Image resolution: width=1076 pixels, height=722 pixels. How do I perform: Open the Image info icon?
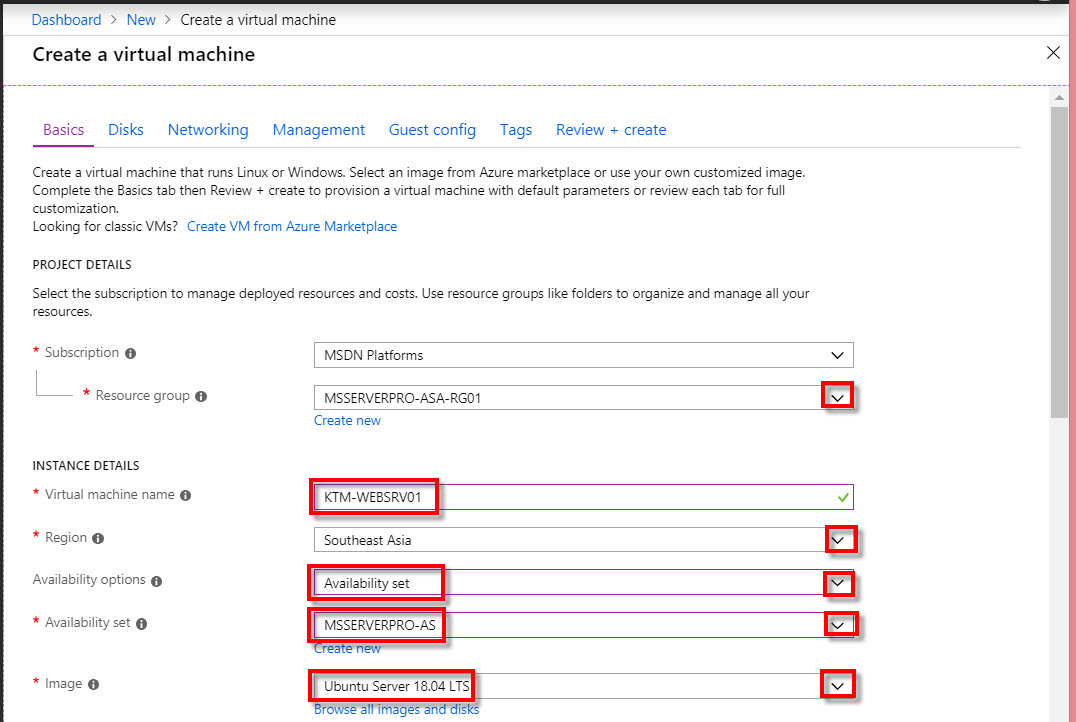92,684
